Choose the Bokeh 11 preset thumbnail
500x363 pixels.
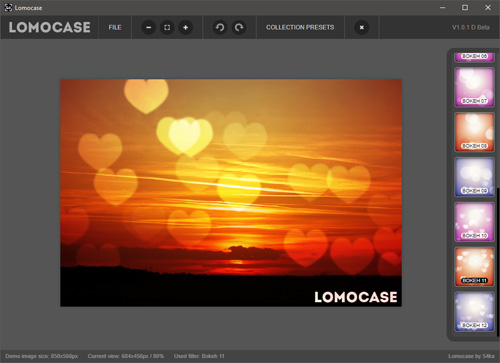point(474,267)
